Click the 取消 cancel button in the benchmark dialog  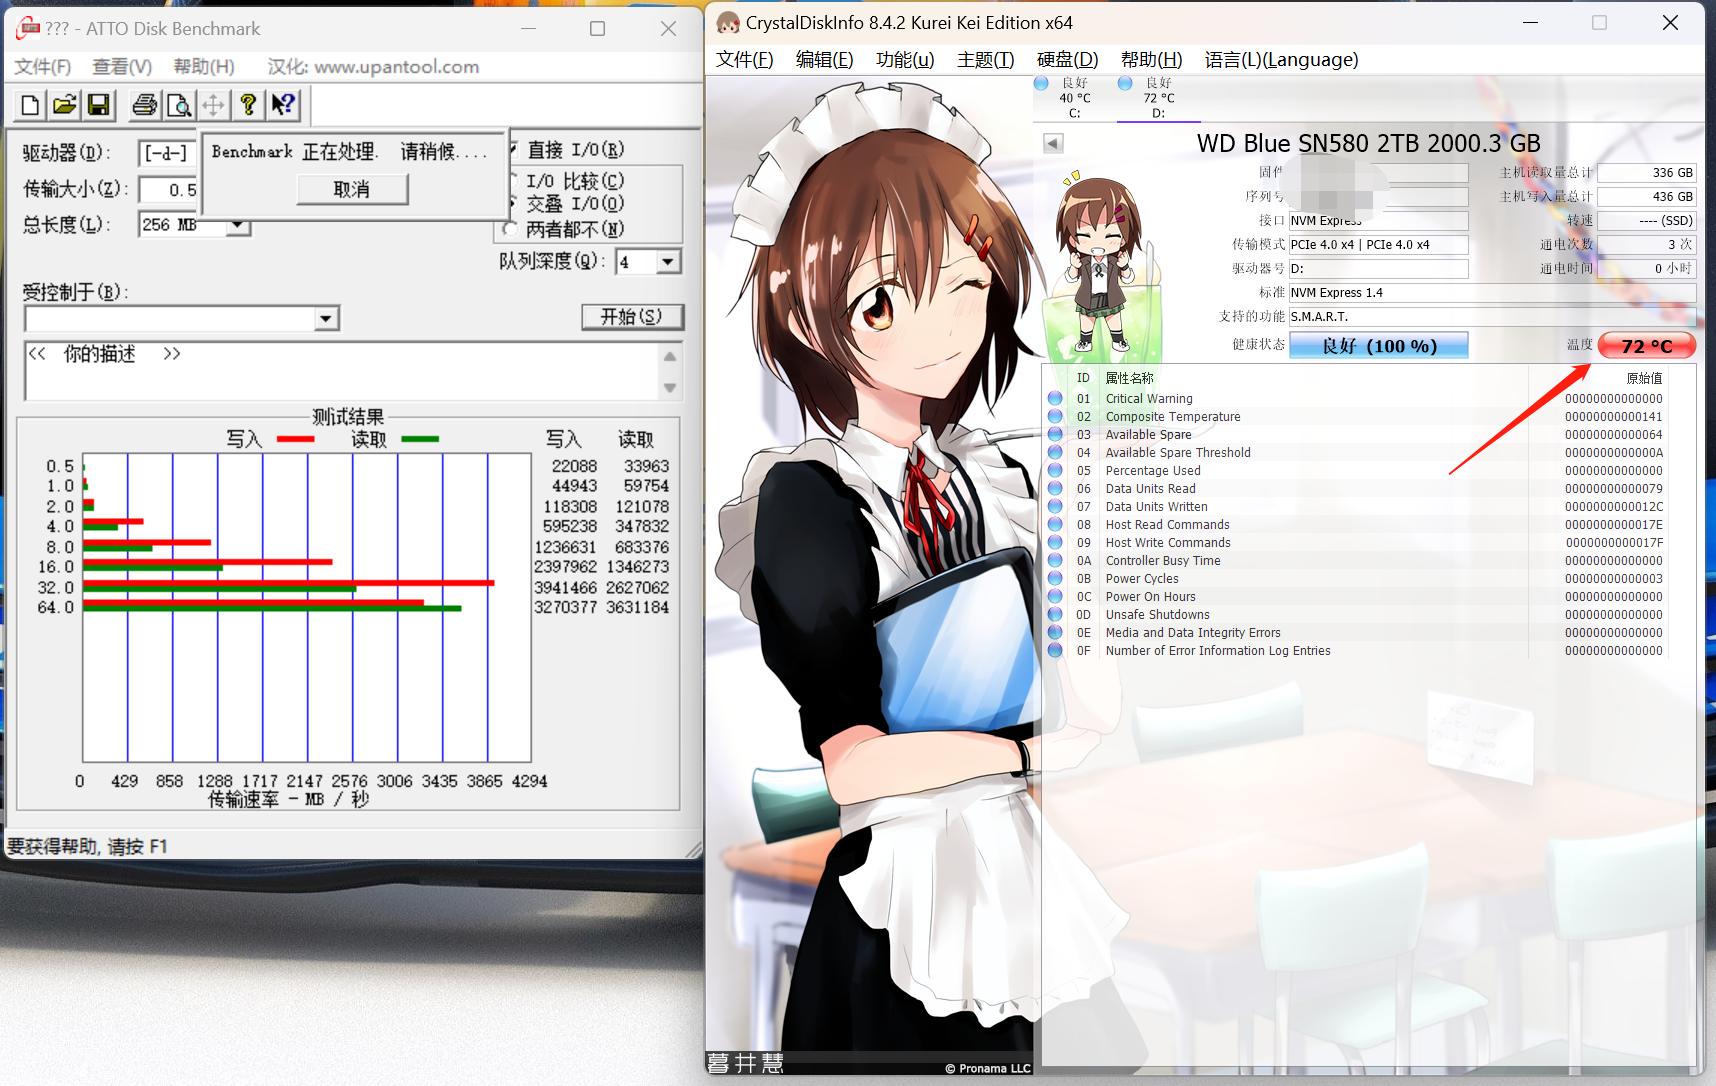[x=352, y=189]
